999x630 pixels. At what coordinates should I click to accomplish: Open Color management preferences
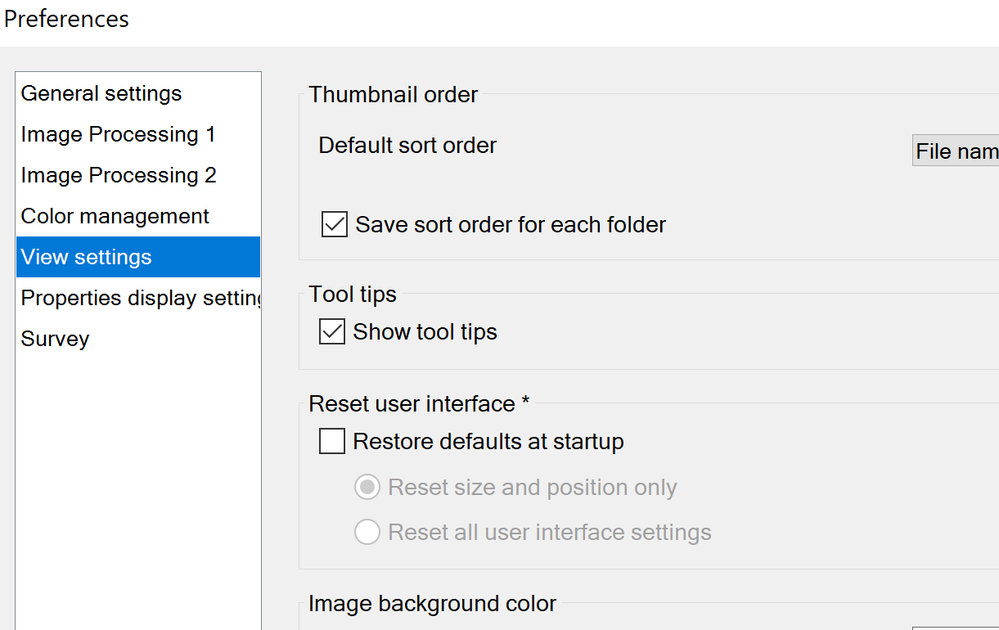115,217
